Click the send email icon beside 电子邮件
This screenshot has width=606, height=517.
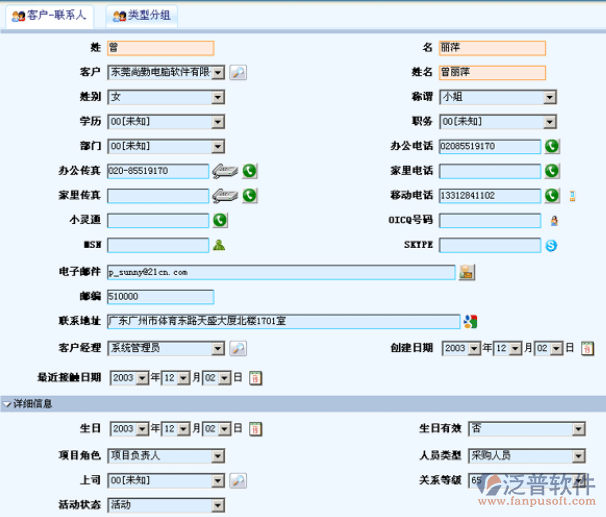click(x=467, y=271)
